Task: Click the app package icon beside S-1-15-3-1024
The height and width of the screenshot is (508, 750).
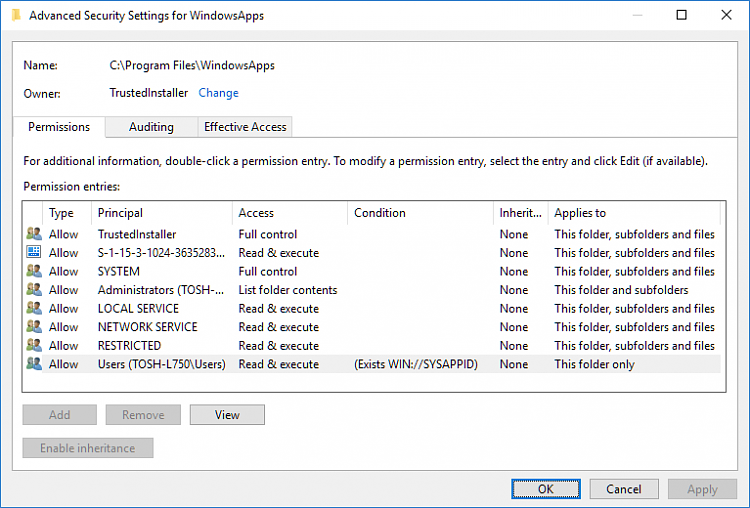Action: 34,252
